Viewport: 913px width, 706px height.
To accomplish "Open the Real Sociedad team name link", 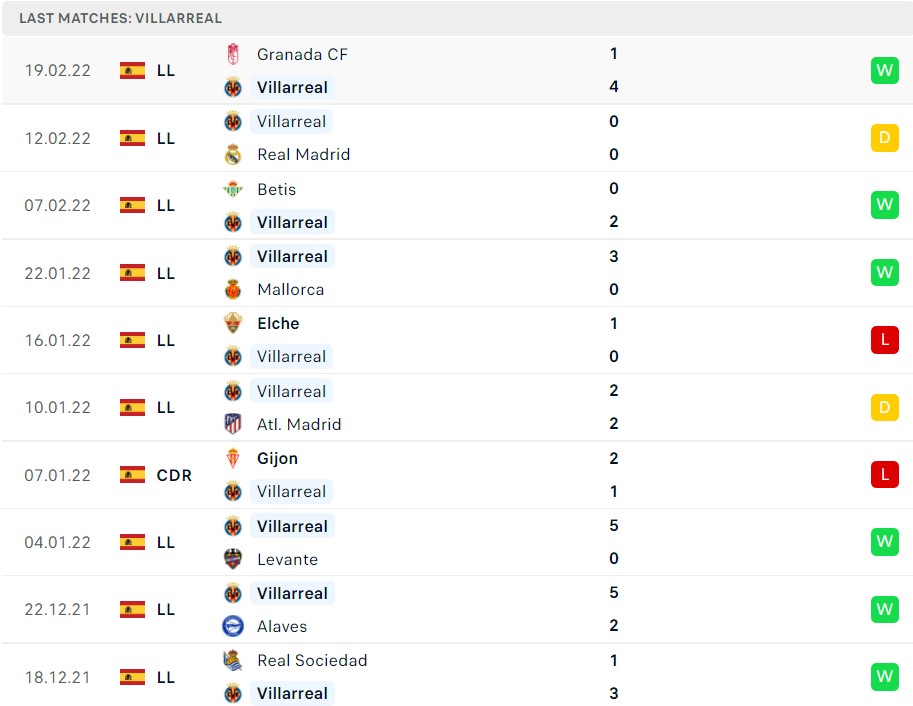I will point(312,660).
